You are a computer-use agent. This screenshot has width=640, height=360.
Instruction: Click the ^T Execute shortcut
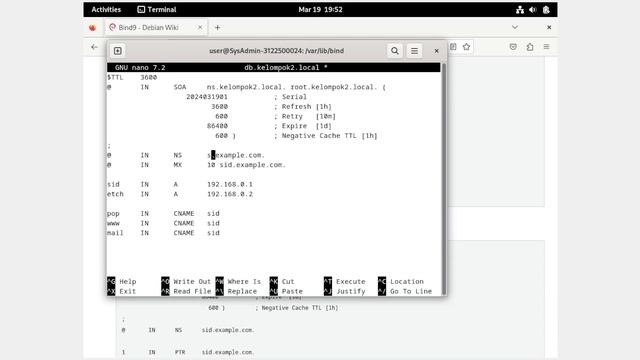pyautogui.click(x=344, y=282)
